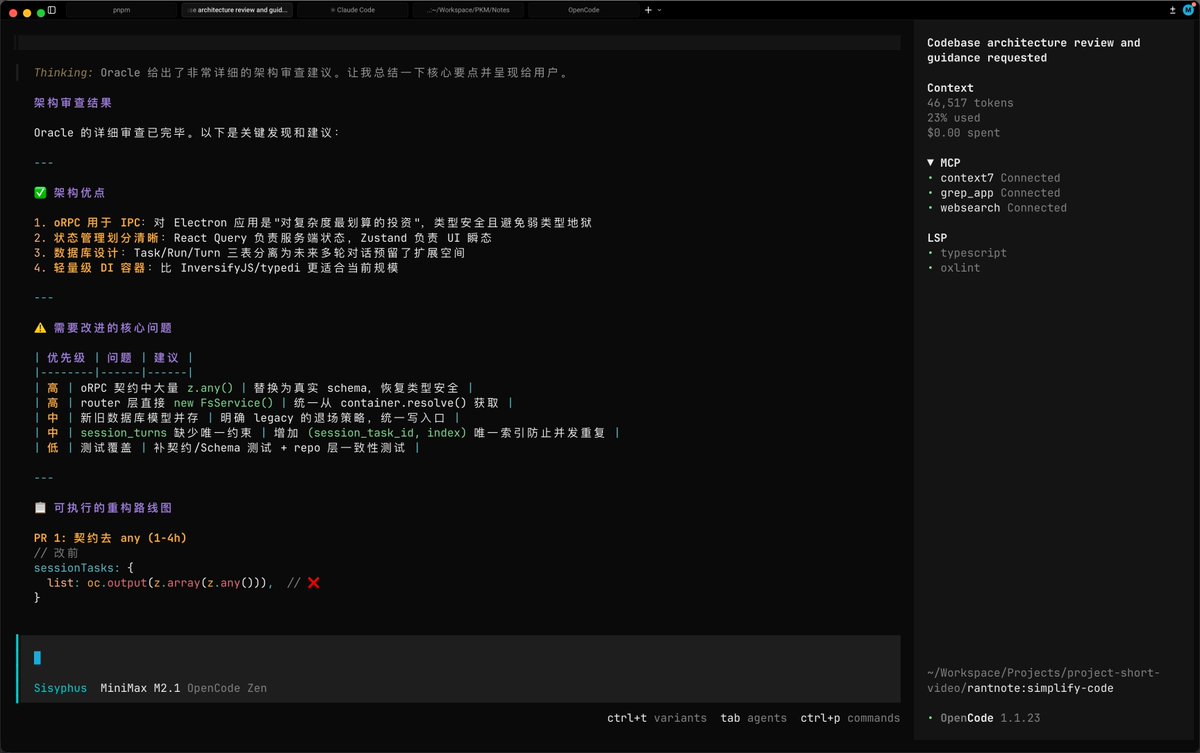
Task: Click the ctrl+p commands hint
Action: pos(850,718)
